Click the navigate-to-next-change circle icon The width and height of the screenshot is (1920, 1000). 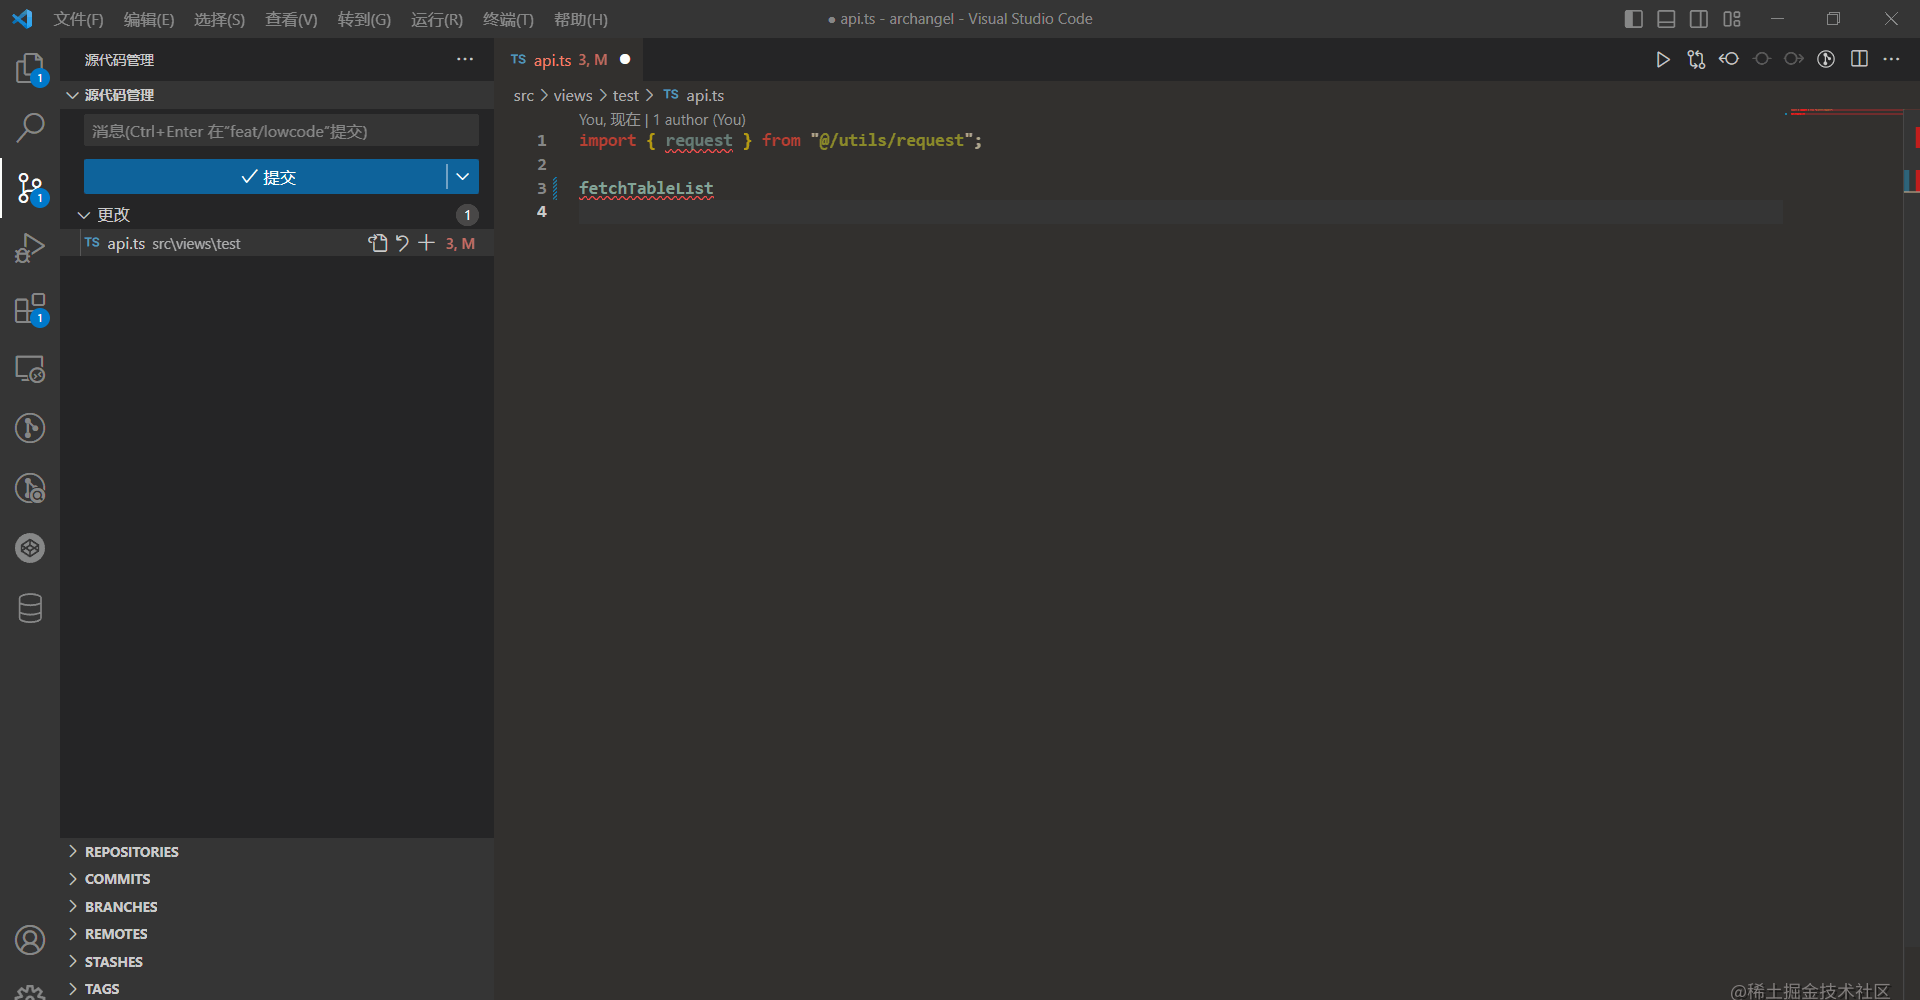click(x=1794, y=59)
